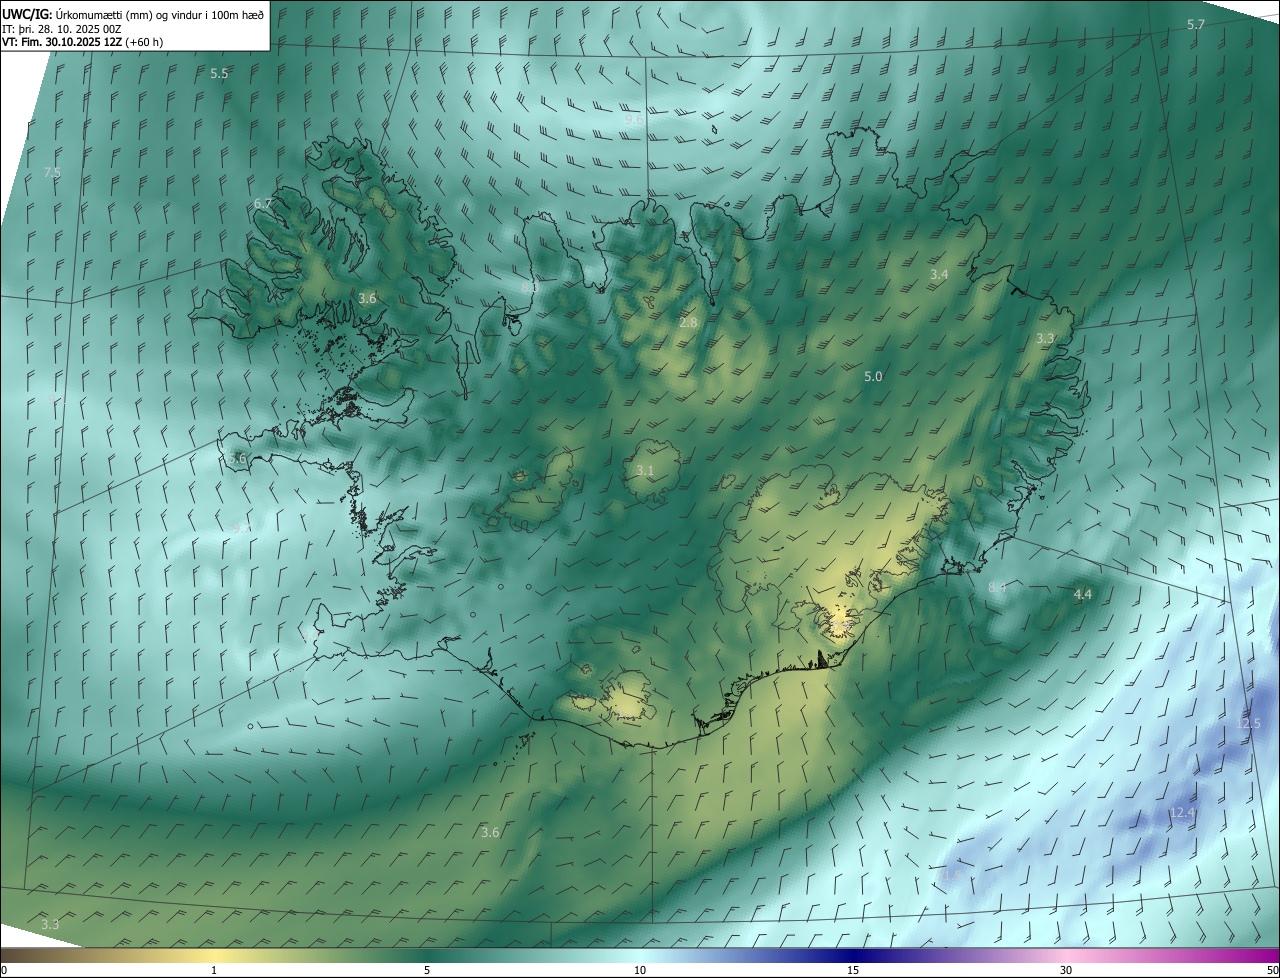Screen dimensions: 1280x978
Task: Click the 5.7 precipitation value label
Action: click(1195, 24)
